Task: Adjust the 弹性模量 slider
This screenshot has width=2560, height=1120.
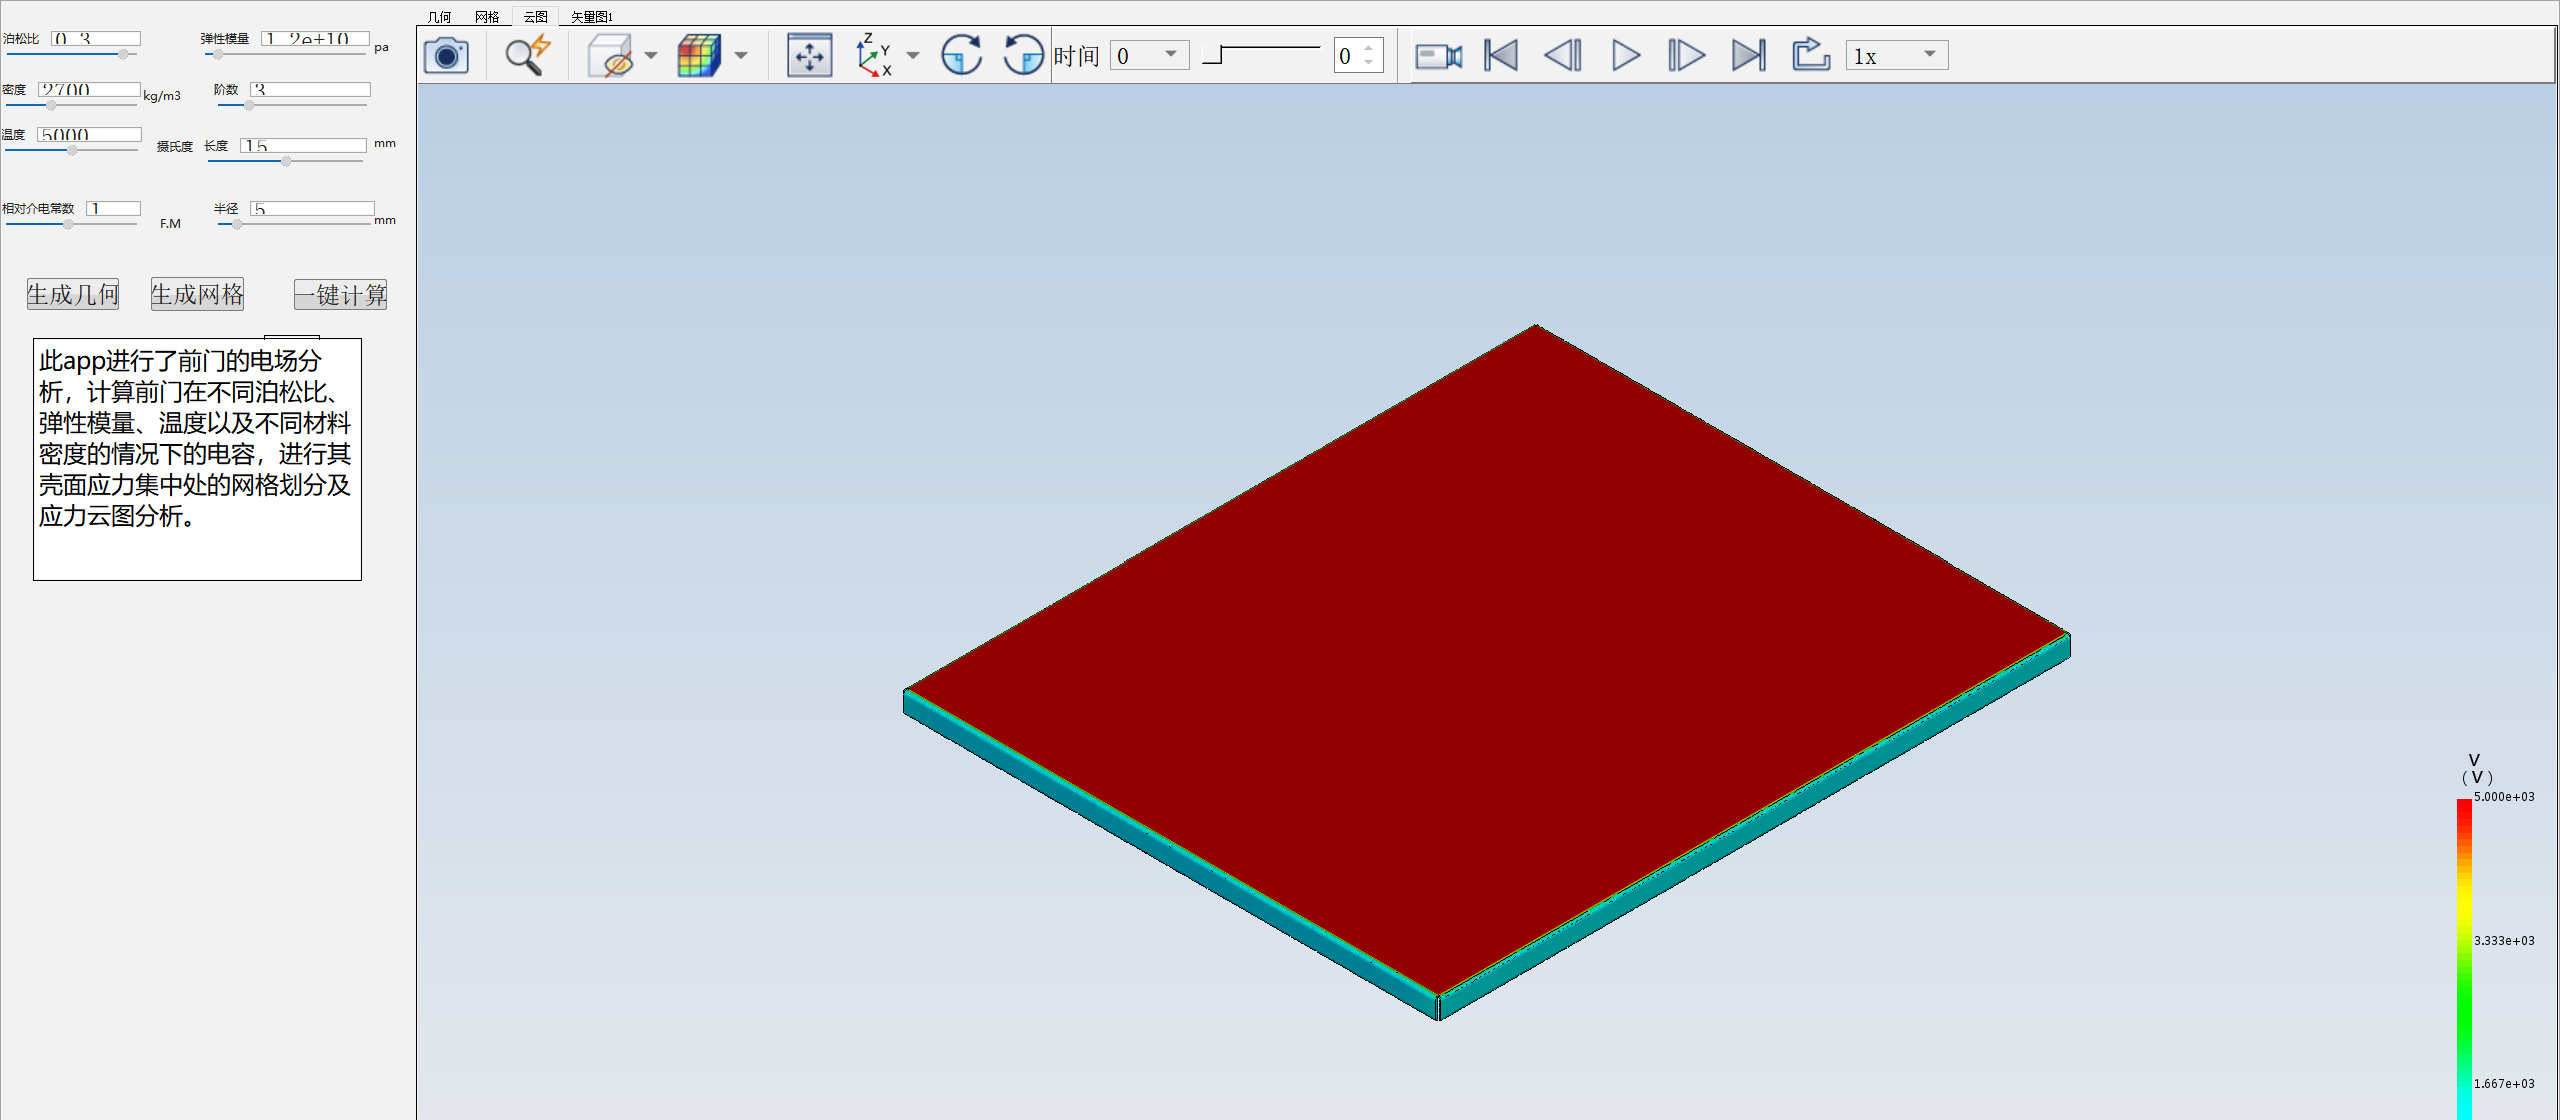Action: (x=284, y=54)
